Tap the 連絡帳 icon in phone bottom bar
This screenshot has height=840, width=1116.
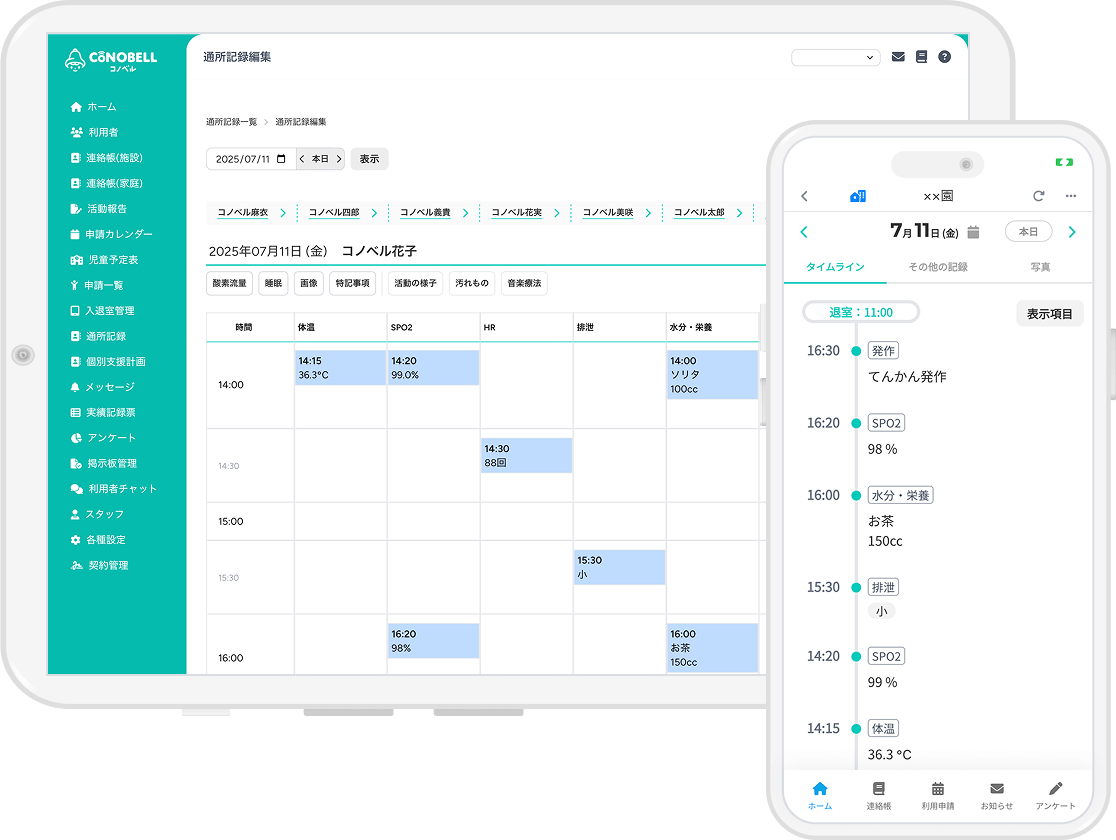point(878,788)
